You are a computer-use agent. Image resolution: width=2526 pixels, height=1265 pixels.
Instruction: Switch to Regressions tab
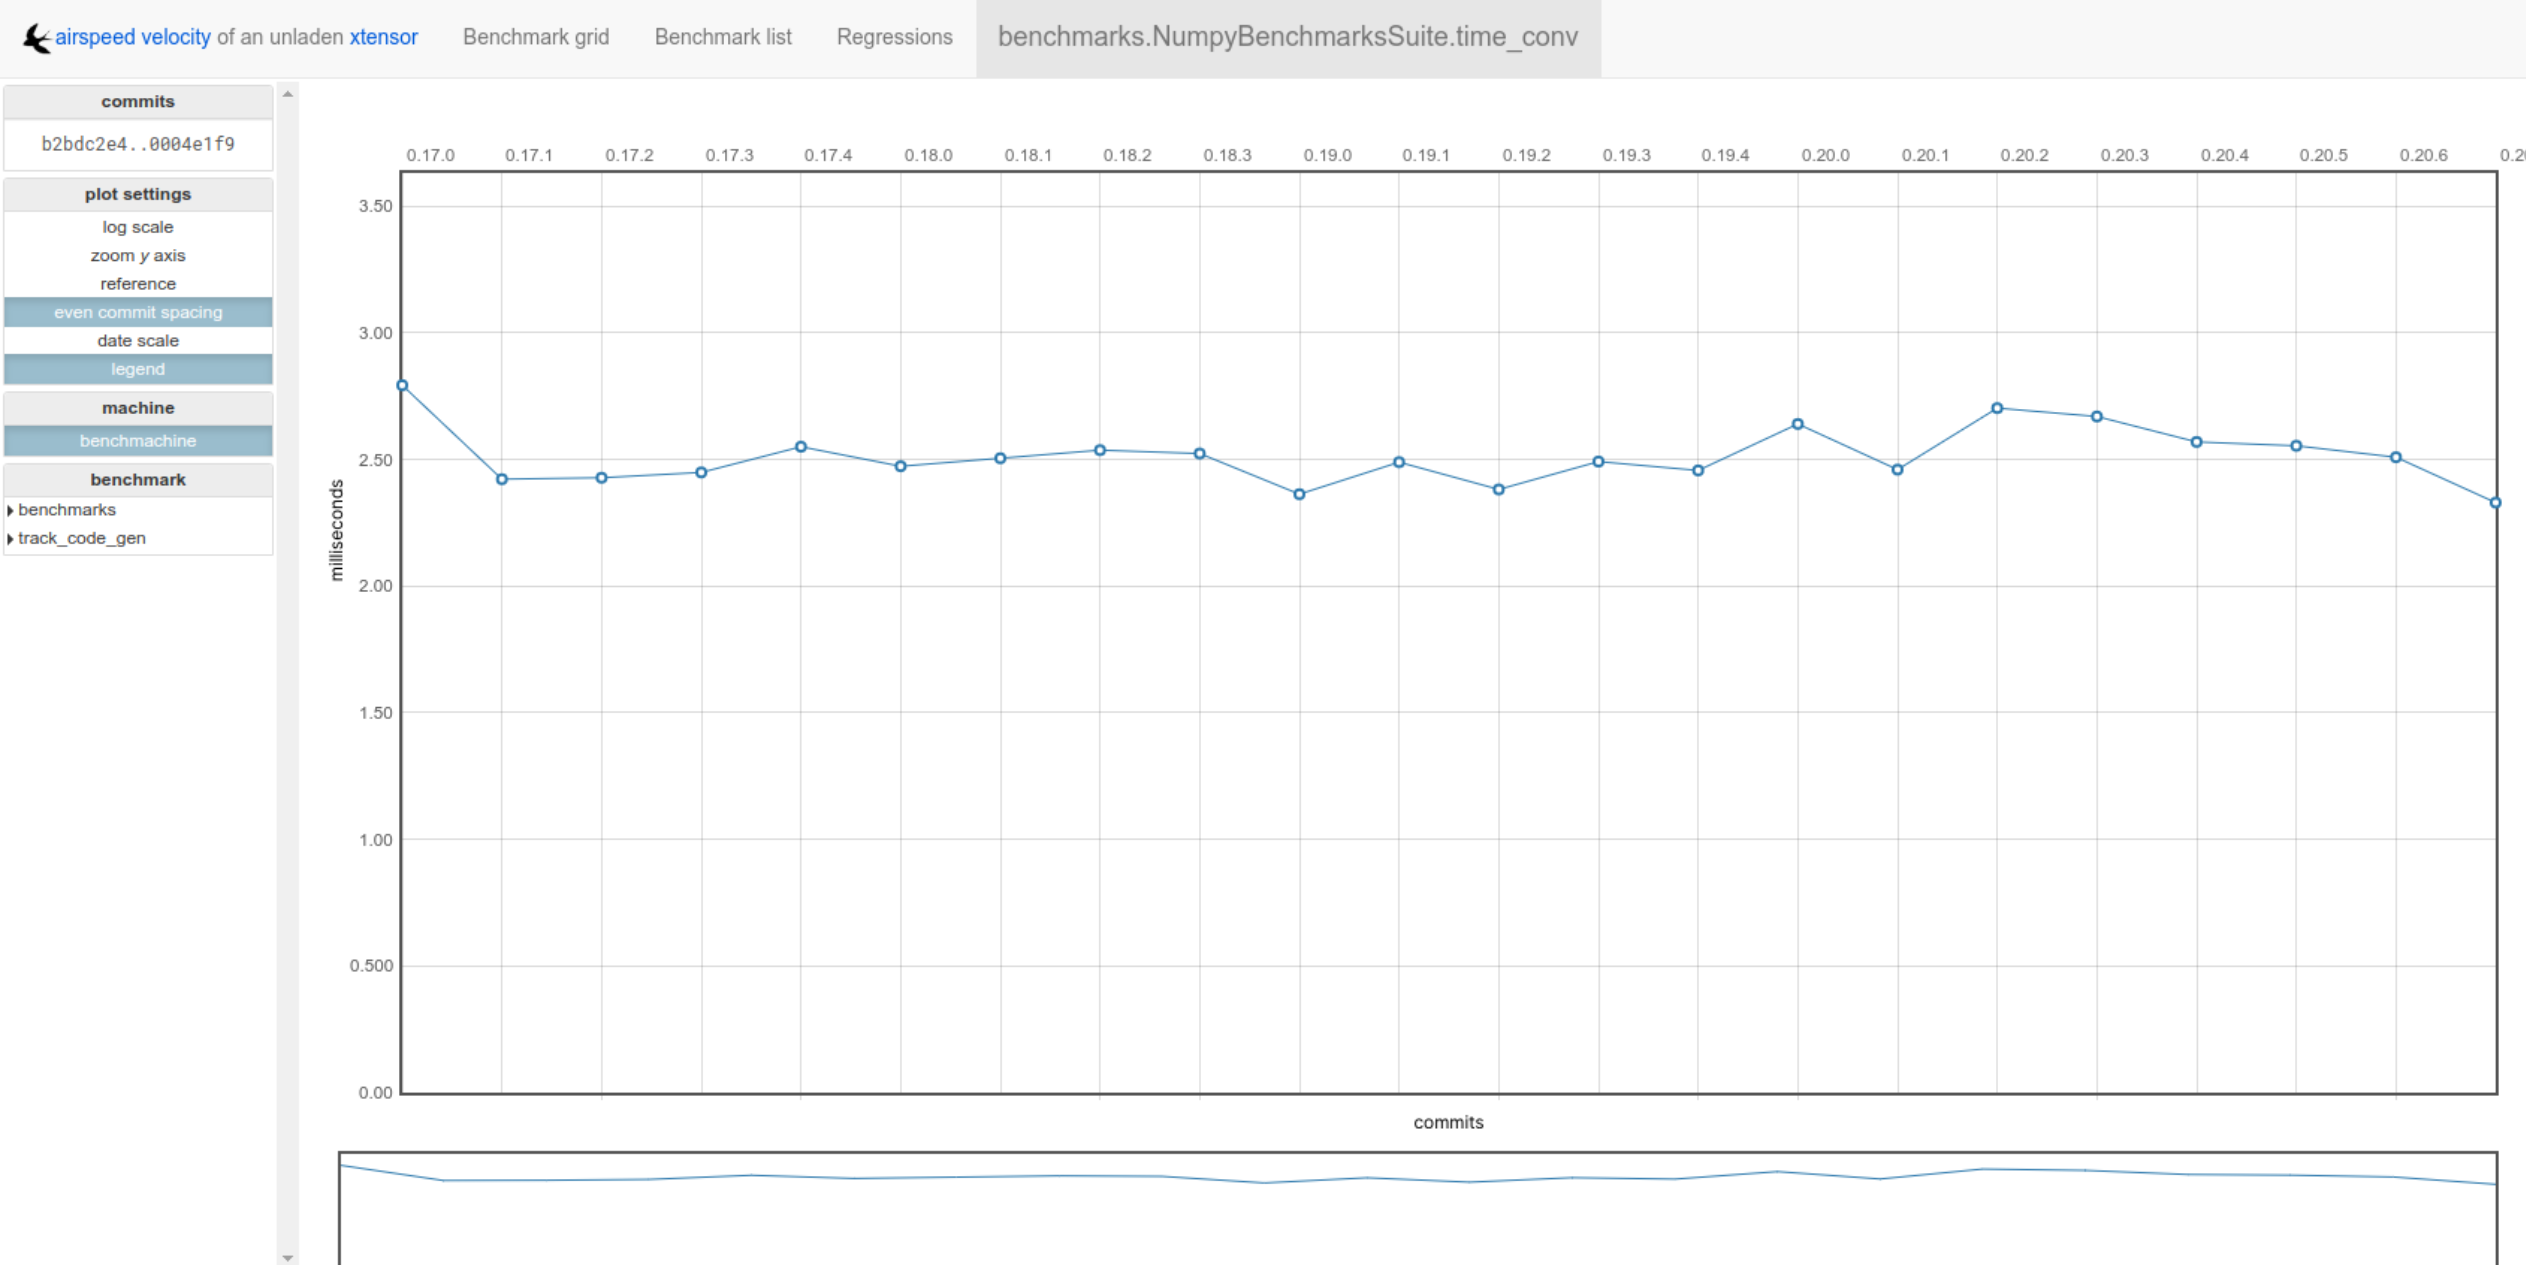point(894,37)
